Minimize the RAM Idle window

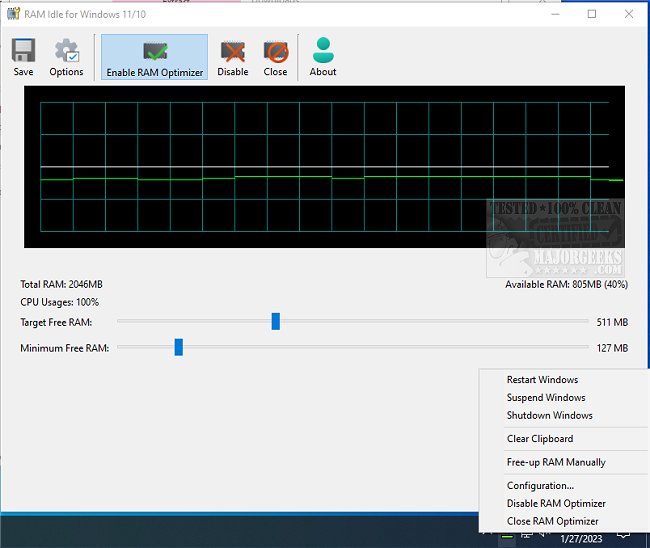pos(555,14)
